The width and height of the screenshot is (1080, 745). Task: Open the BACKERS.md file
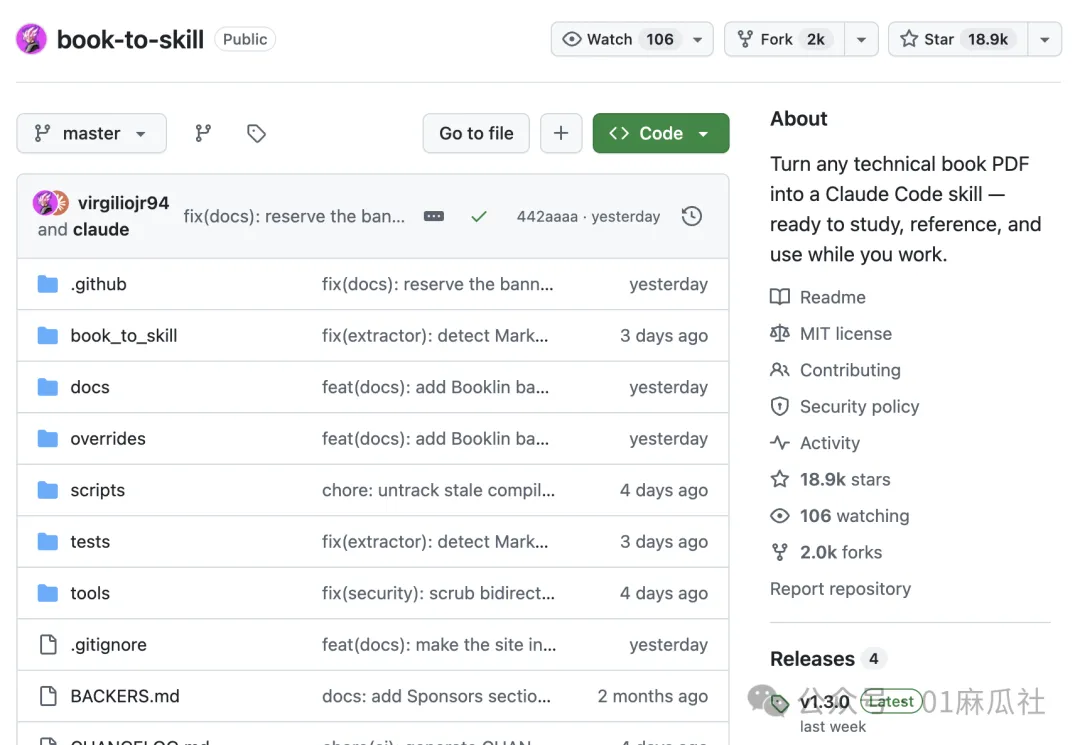click(x=125, y=696)
